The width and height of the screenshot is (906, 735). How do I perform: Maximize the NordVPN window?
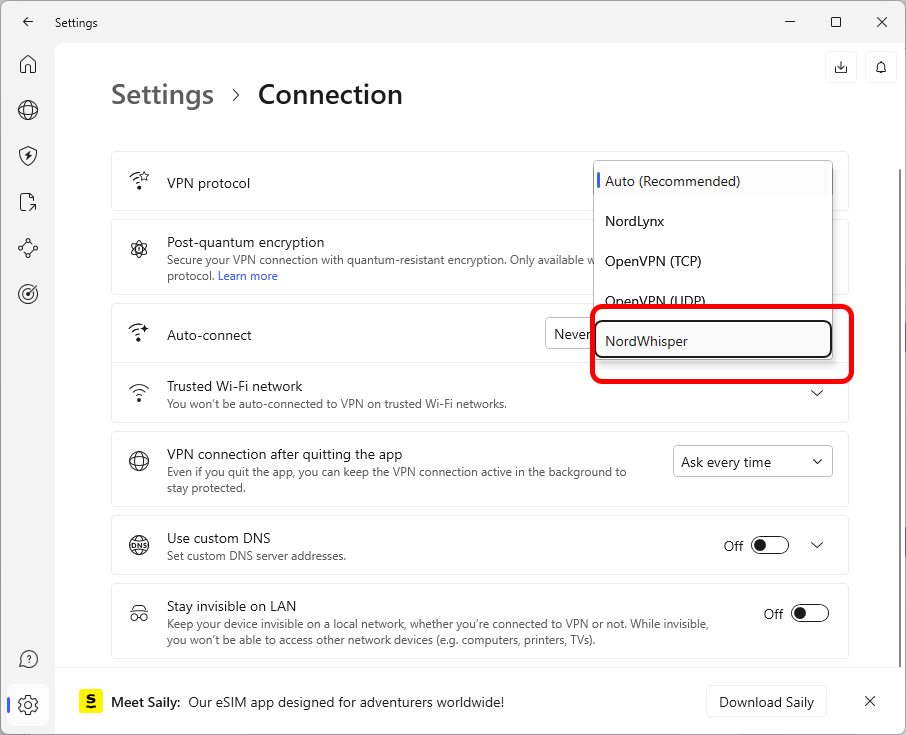coord(836,22)
